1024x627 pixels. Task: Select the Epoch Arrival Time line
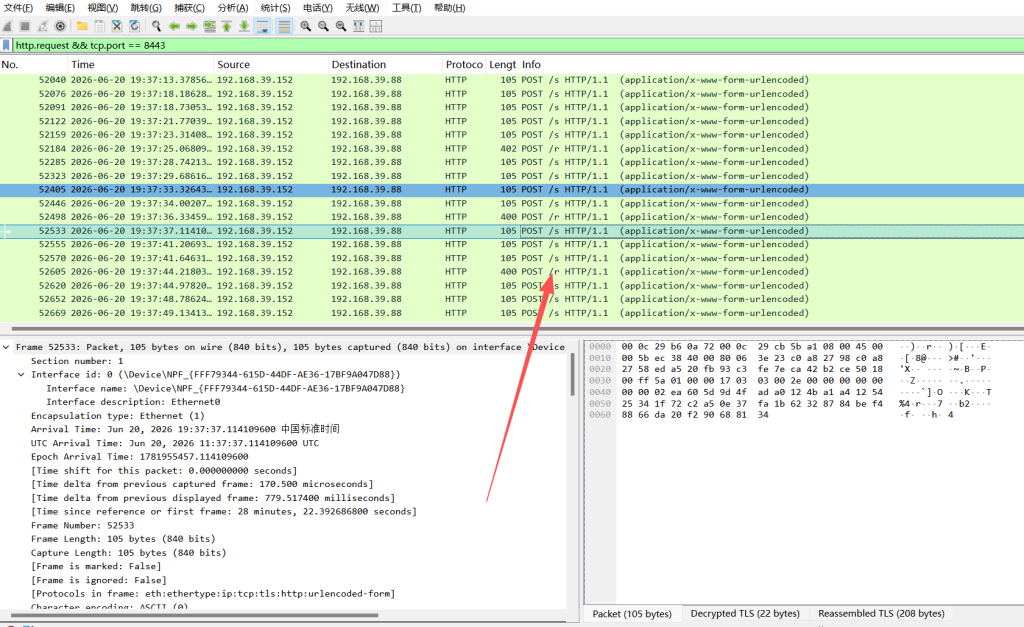pyautogui.click(x=139, y=457)
